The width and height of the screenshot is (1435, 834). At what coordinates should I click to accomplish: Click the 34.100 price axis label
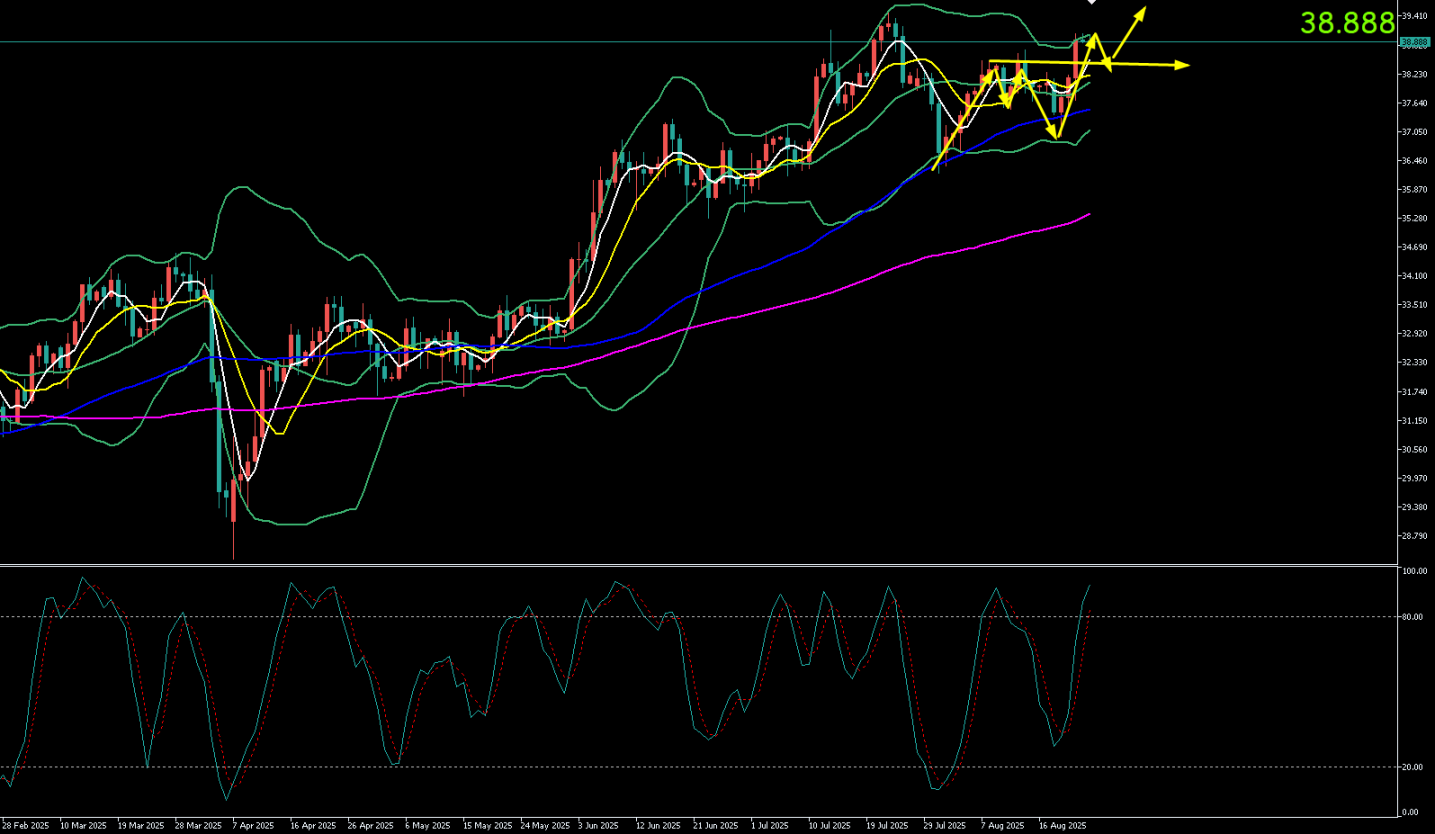1414,276
